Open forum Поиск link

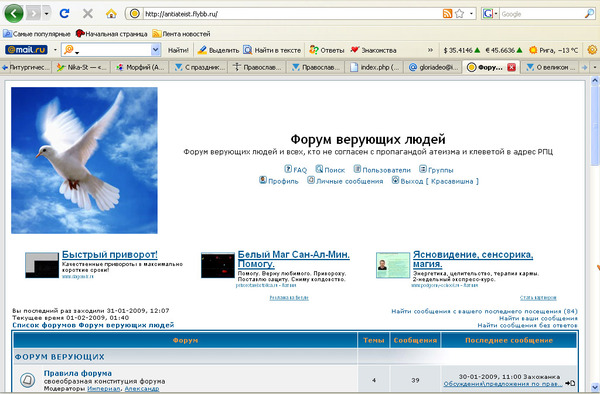pos(330,169)
